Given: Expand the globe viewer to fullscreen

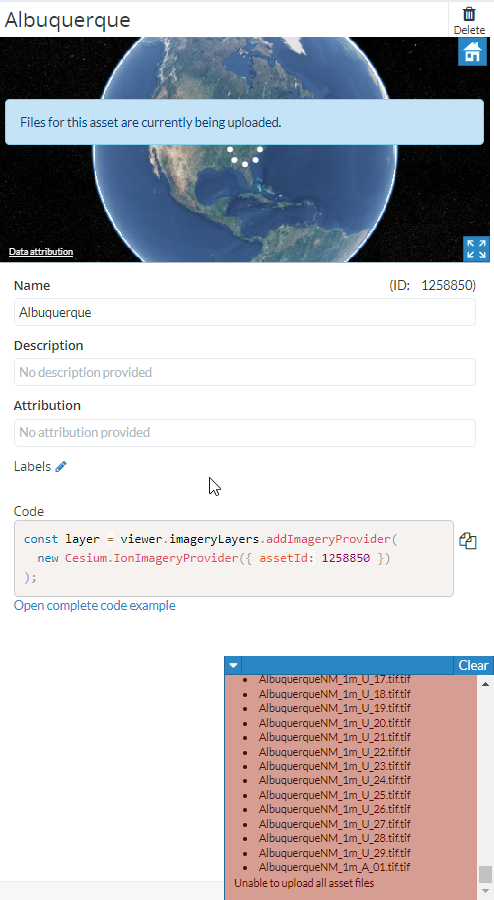Looking at the screenshot, I should (476, 249).
